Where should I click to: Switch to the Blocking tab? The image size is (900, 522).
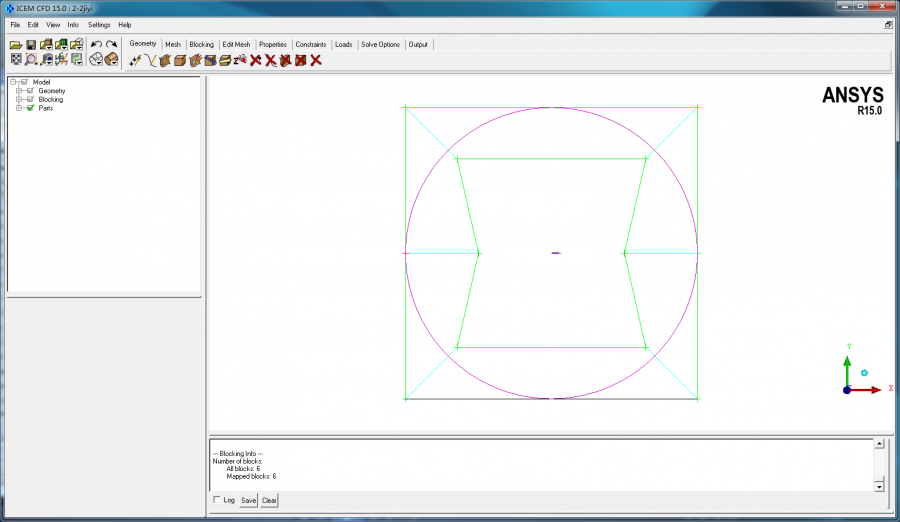pyautogui.click(x=202, y=44)
